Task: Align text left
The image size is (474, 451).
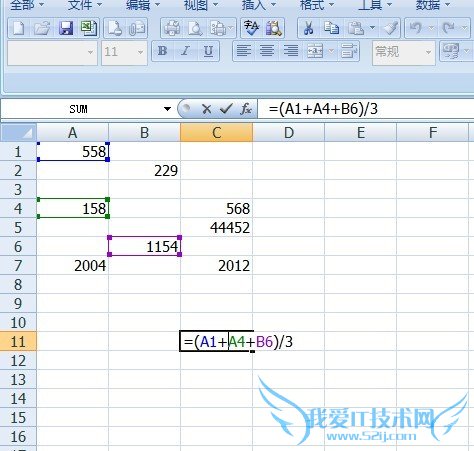Action: (244, 51)
